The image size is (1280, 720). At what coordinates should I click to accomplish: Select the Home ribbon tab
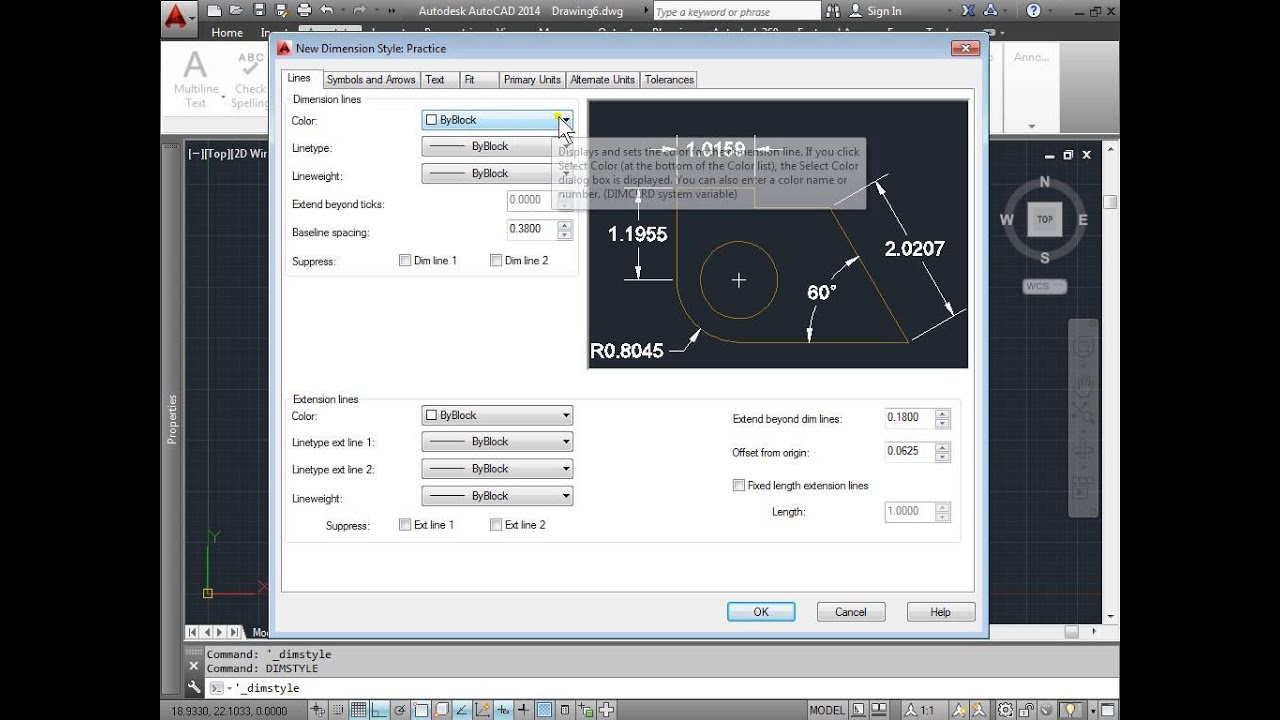227,32
